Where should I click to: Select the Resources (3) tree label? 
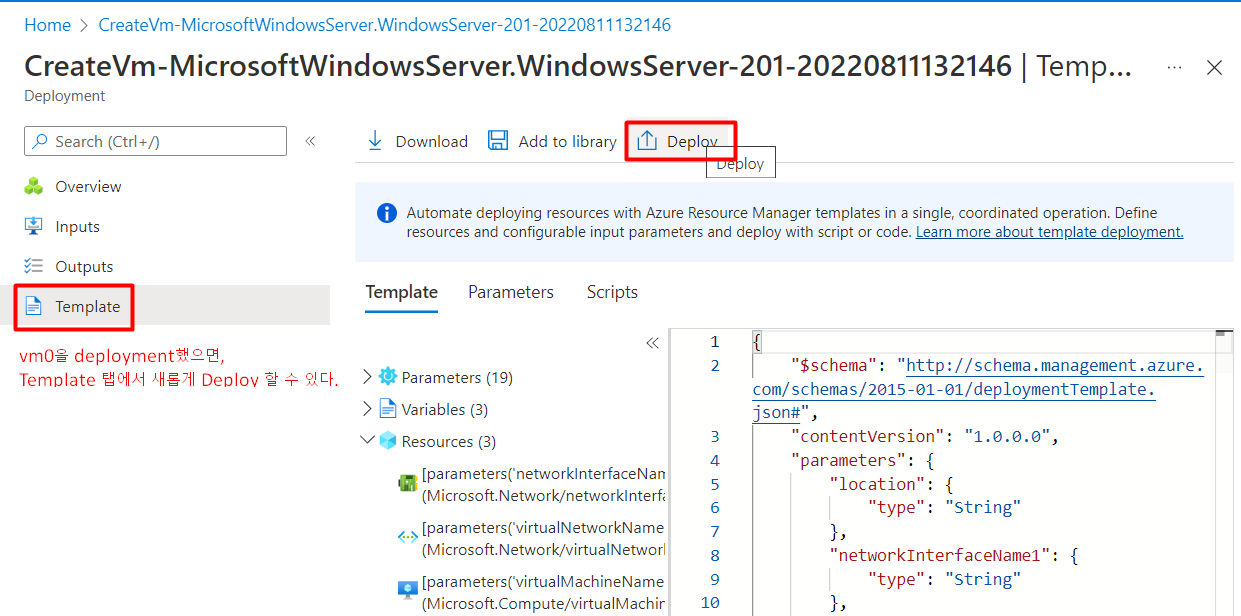pyautogui.click(x=448, y=441)
